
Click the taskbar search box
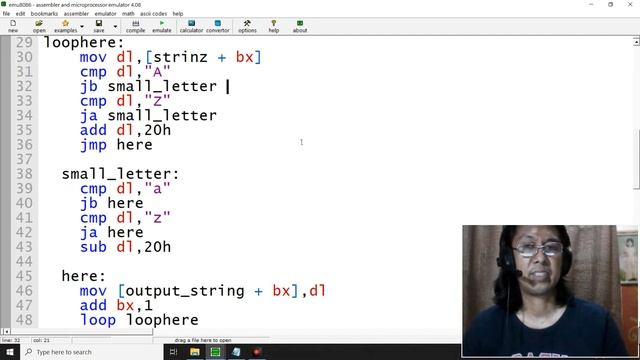[x=91, y=352]
